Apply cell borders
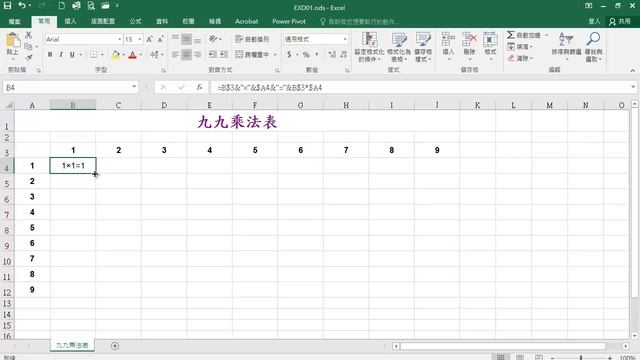This screenshot has height=360, width=640. 94,54
